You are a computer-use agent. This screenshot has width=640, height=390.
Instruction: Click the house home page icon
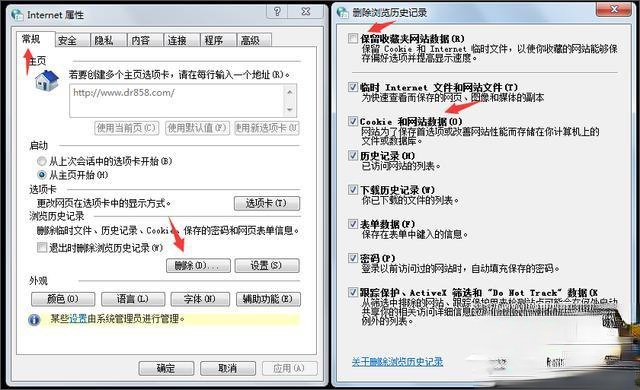tap(47, 80)
